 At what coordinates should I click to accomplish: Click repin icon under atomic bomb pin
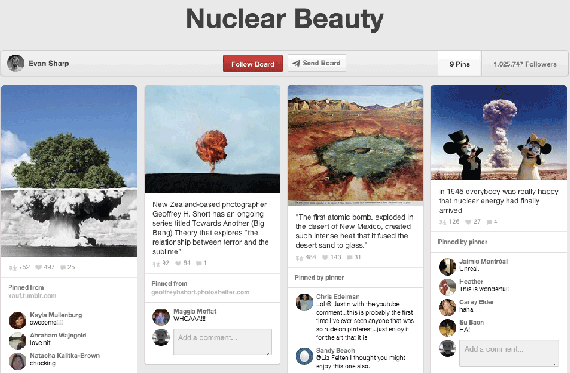tap(299, 258)
